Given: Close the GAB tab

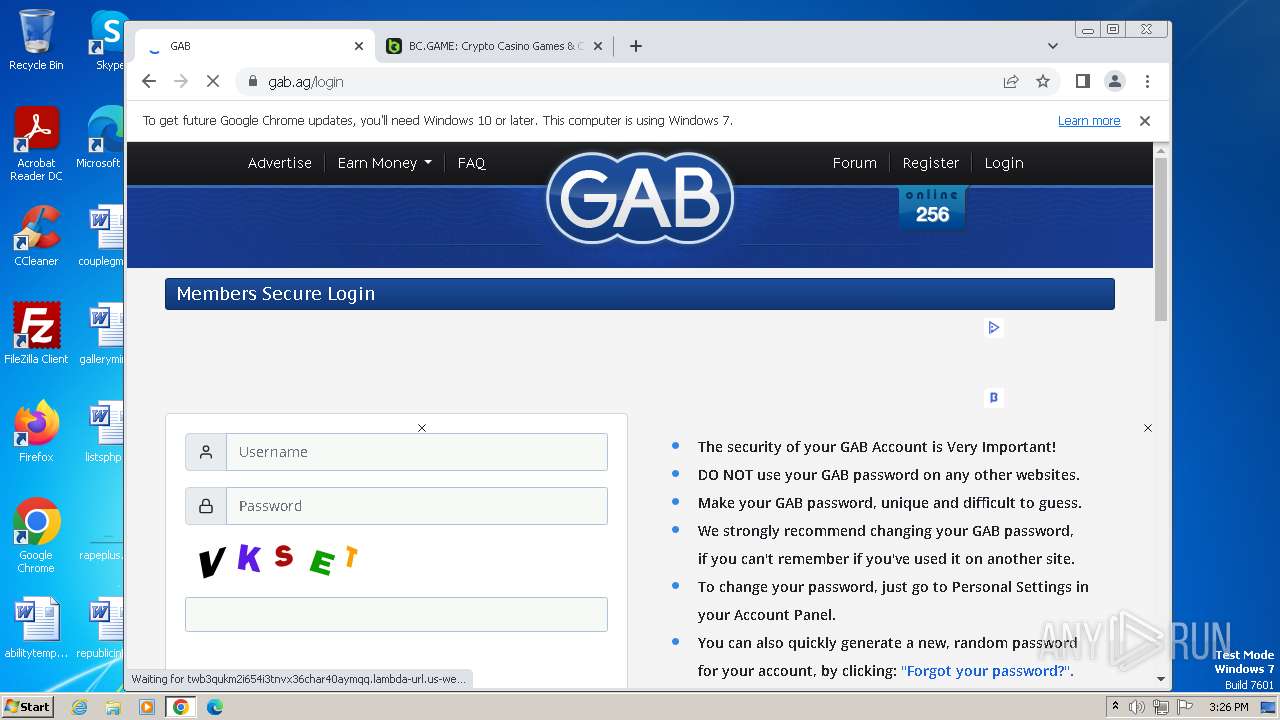Looking at the screenshot, I should [x=359, y=46].
